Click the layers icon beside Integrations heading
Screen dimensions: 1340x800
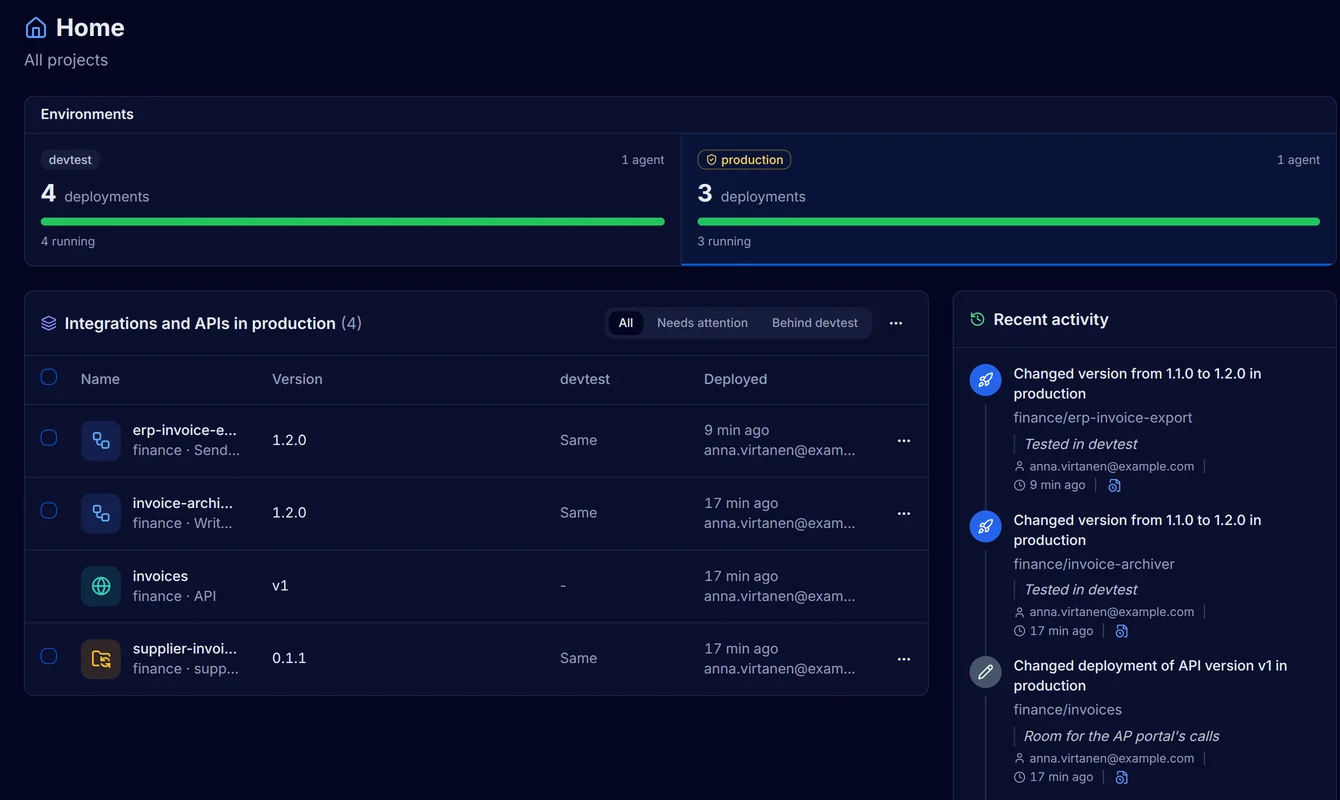(x=49, y=323)
